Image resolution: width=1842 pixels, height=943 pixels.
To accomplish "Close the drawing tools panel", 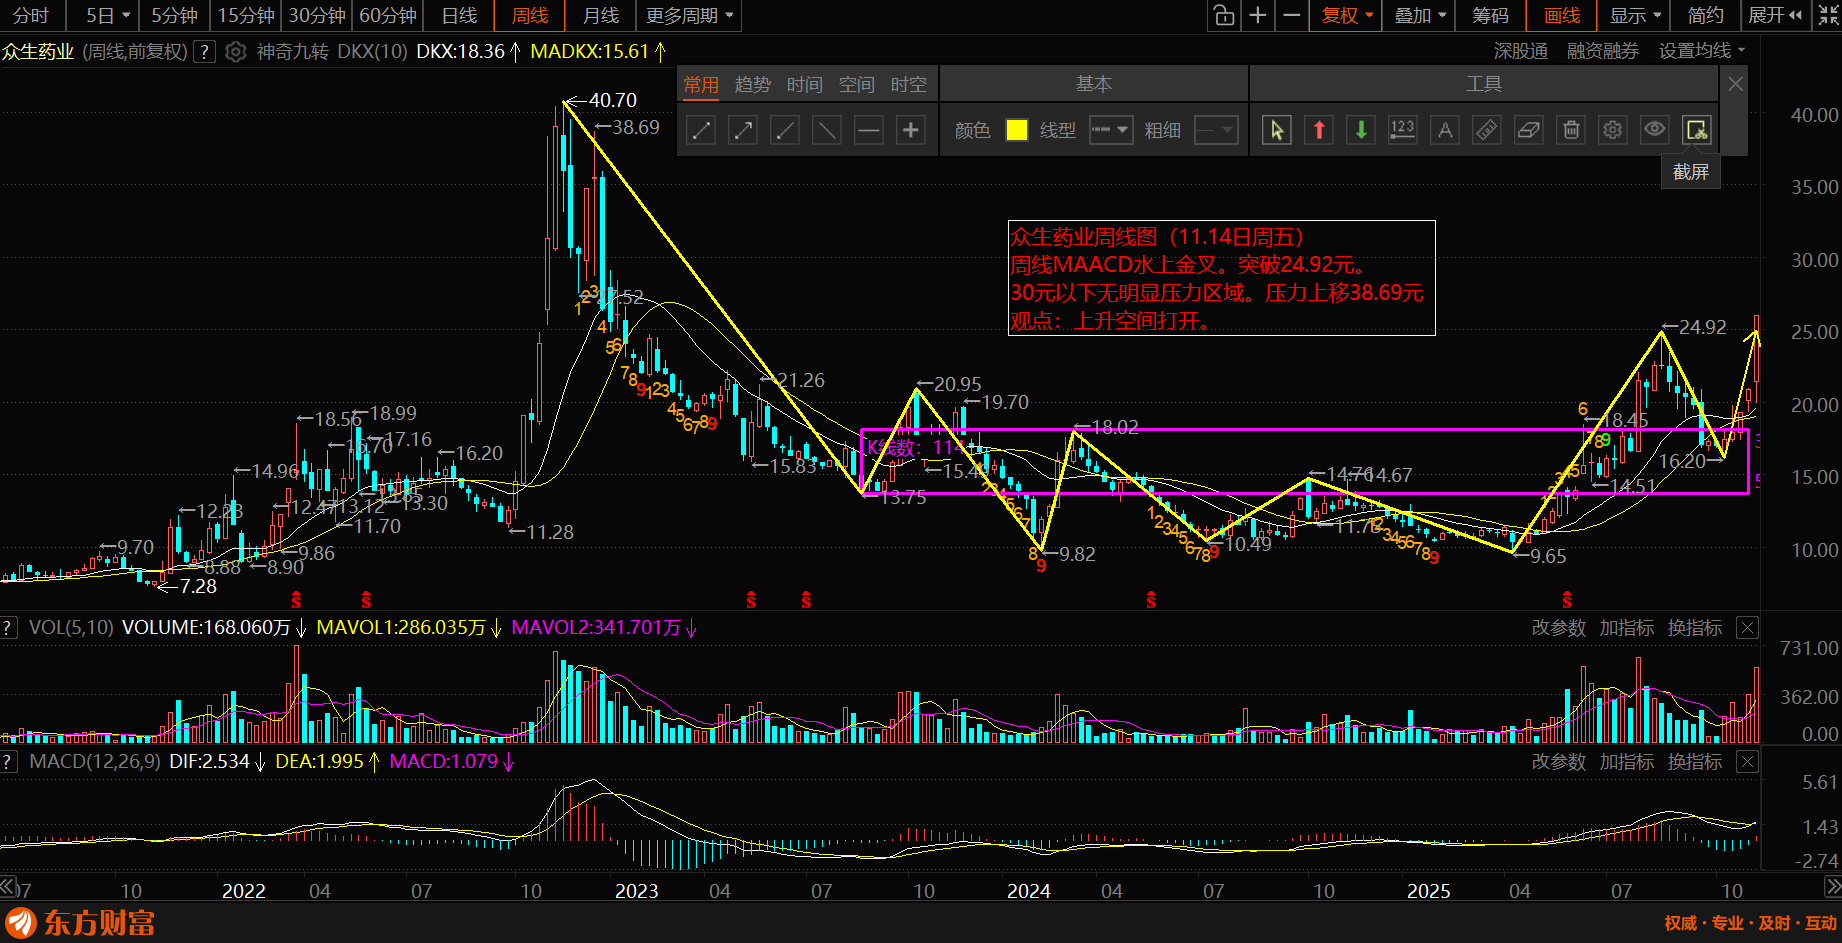I will [1736, 84].
